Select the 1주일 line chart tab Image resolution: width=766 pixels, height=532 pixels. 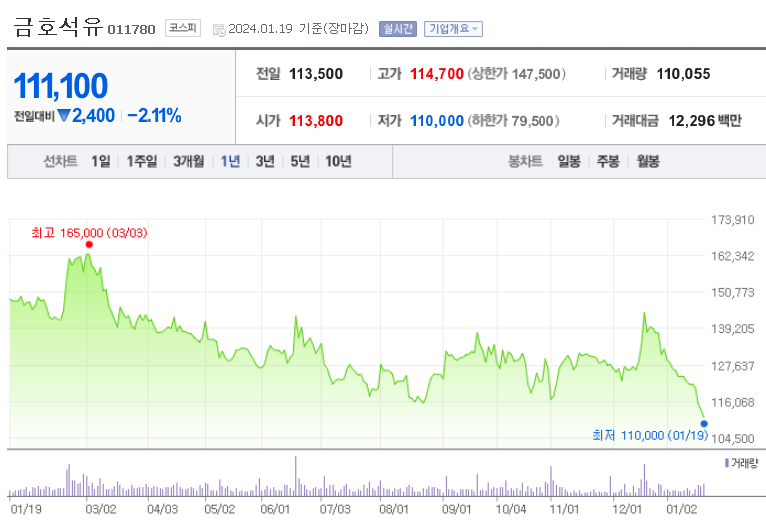point(142,161)
